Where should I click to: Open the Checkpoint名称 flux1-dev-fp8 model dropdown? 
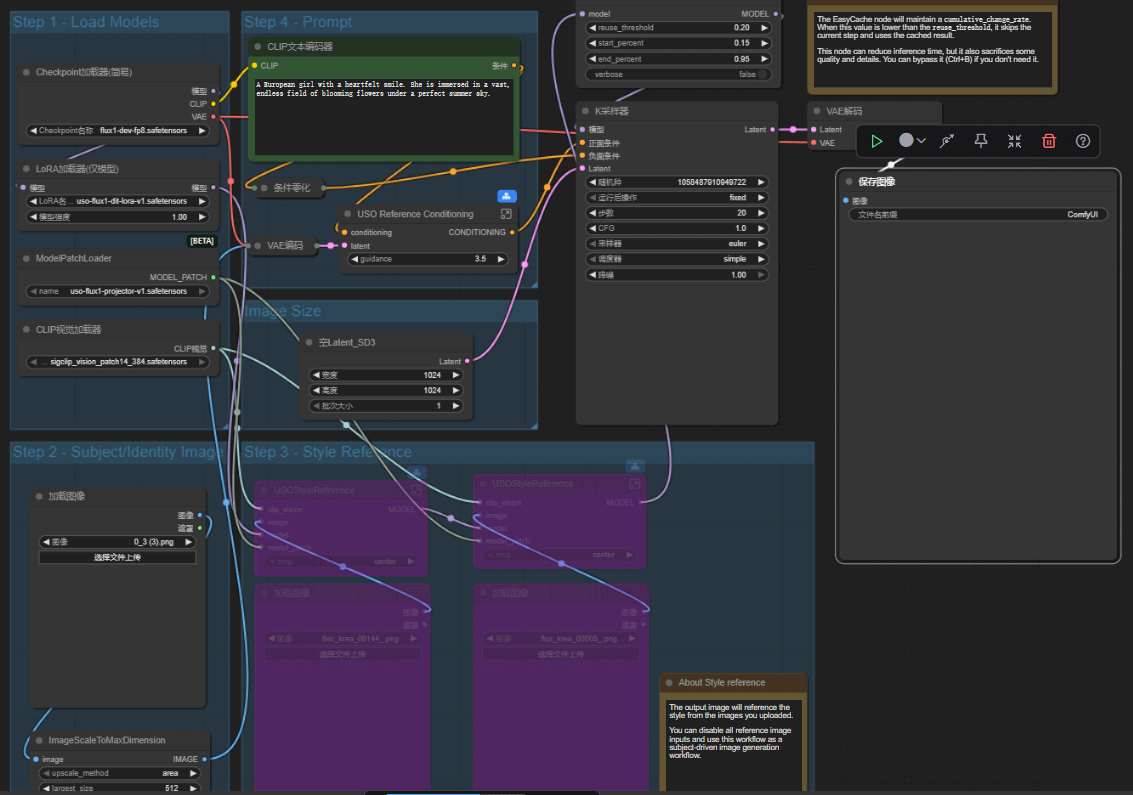[118, 131]
